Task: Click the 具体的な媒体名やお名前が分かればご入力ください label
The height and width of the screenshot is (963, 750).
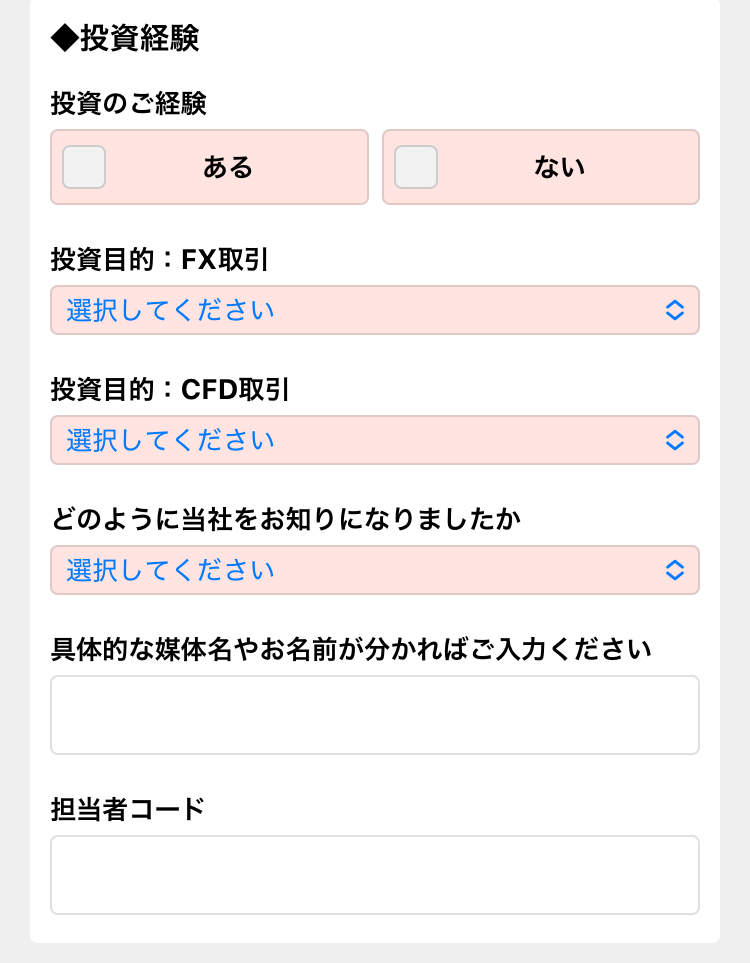Action: click(351, 650)
